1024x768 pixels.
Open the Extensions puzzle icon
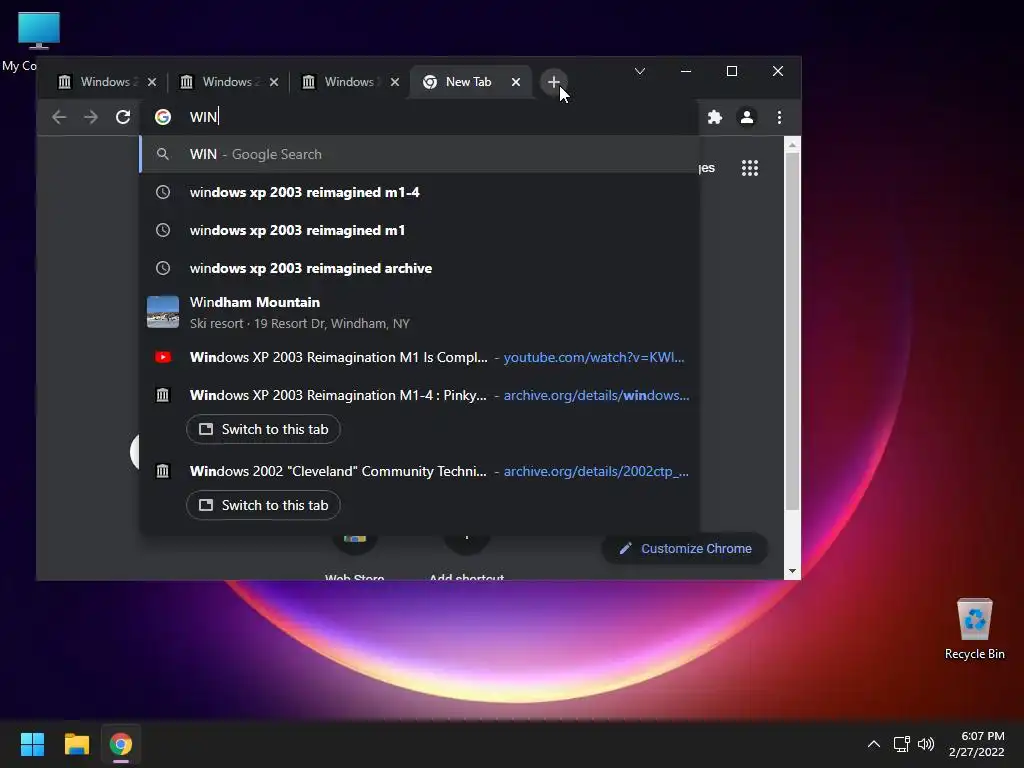click(715, 117)
